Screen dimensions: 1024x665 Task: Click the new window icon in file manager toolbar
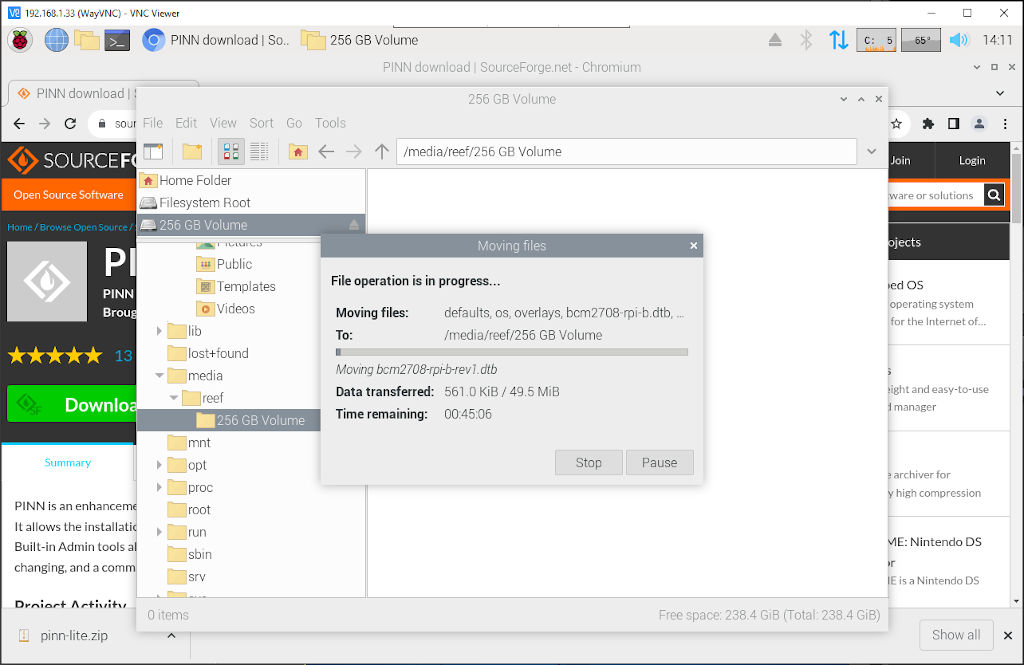[153, 152]
